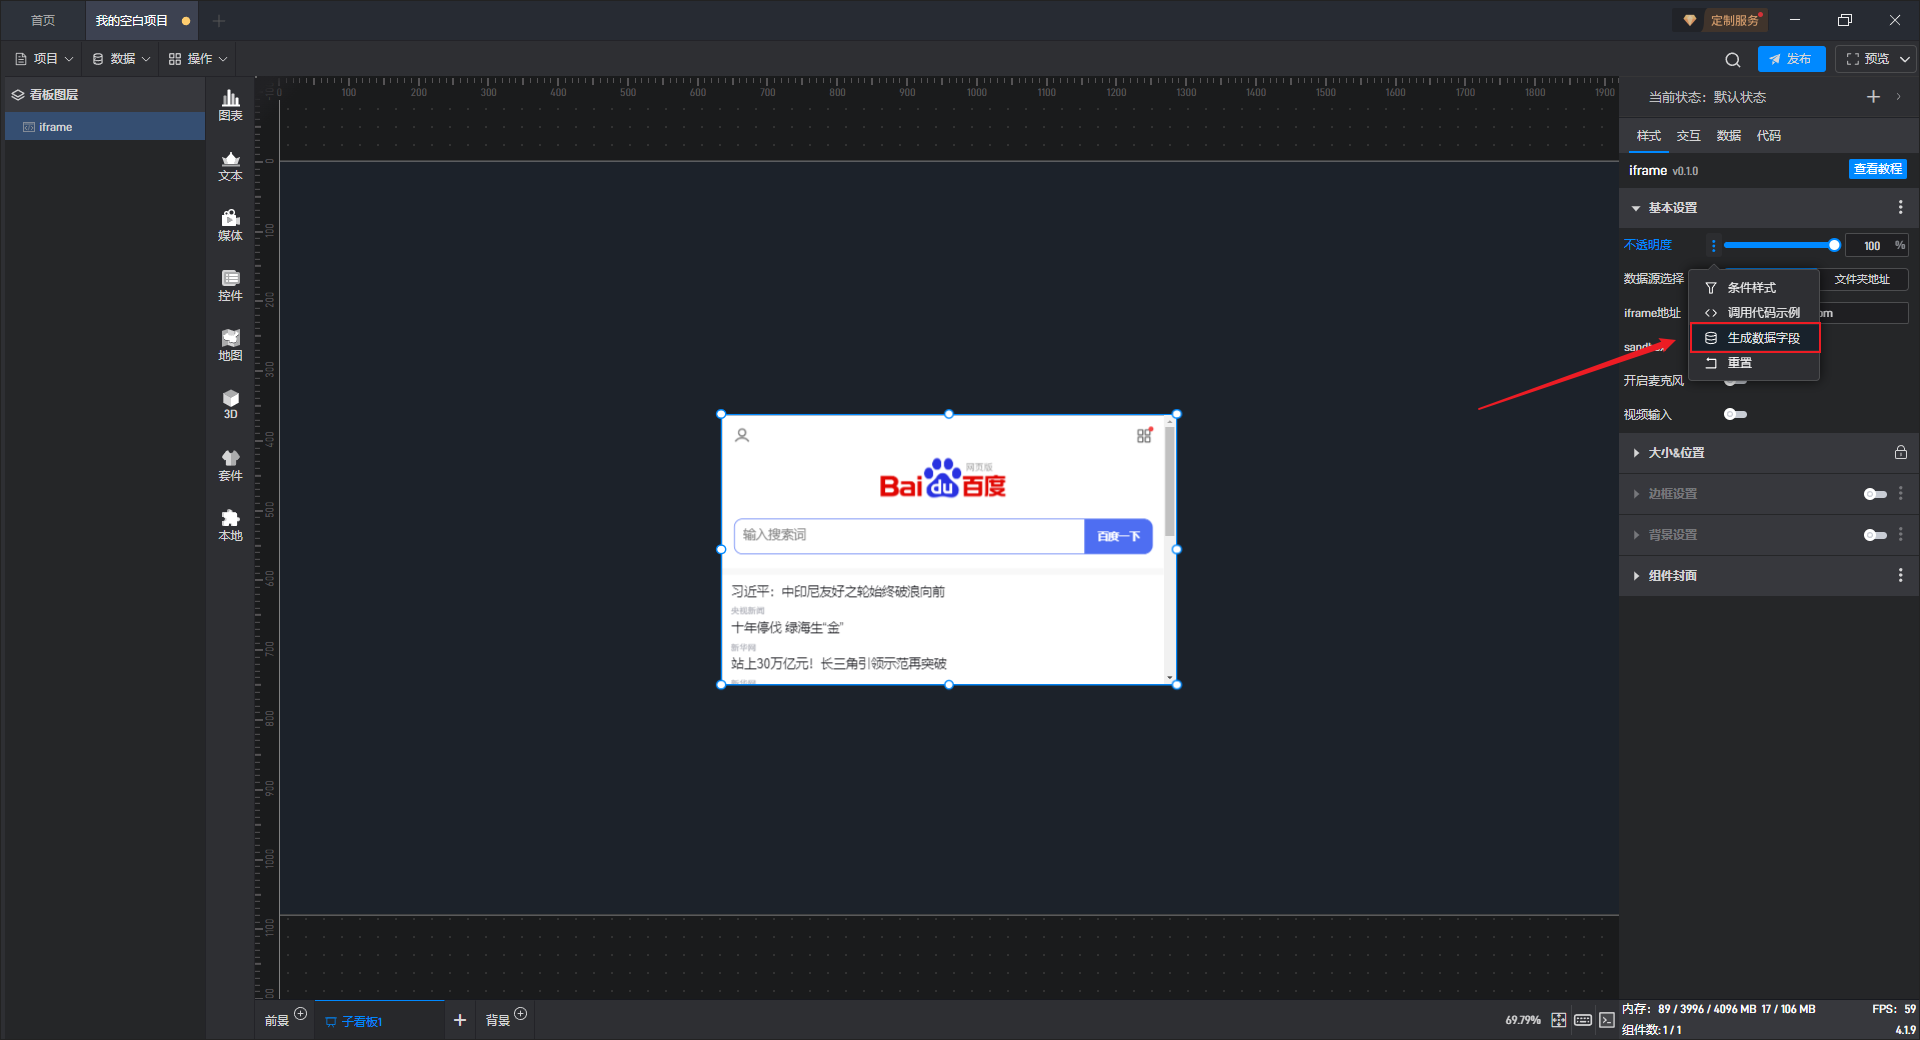Open the 媒体 (media) component panel

coord(230,225)
